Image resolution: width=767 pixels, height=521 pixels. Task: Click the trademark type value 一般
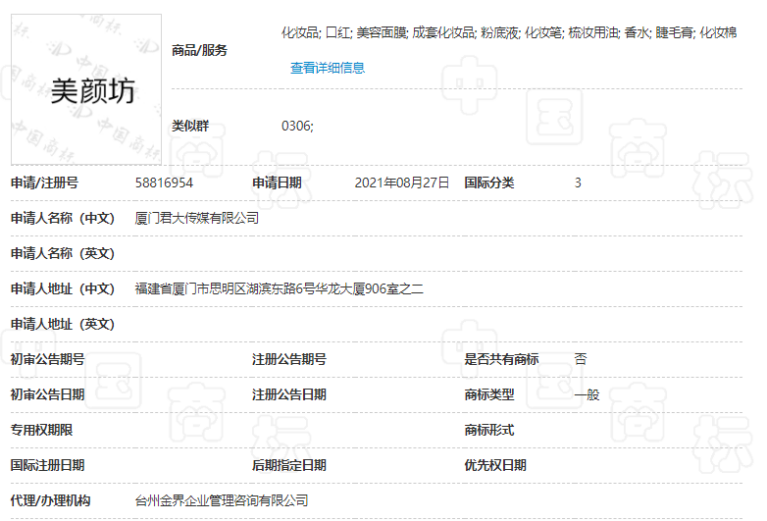point(587,395)
